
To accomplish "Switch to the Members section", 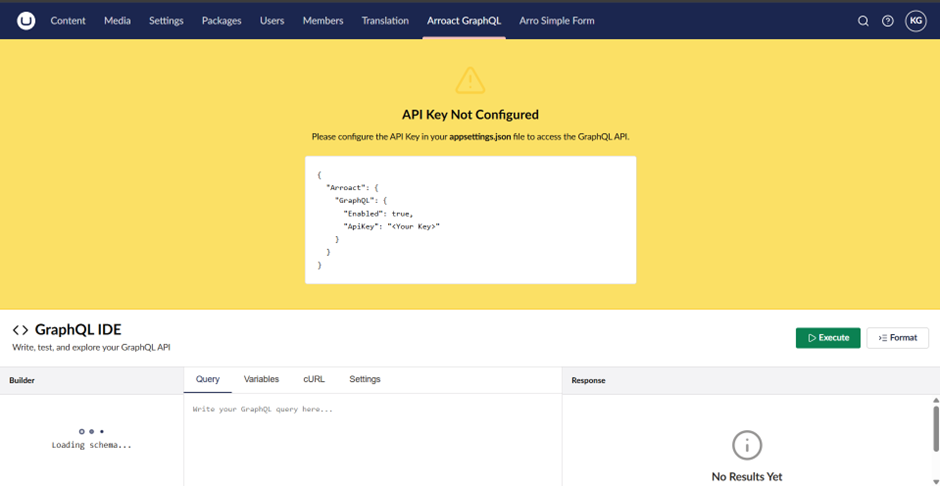I will pos(323,21).
